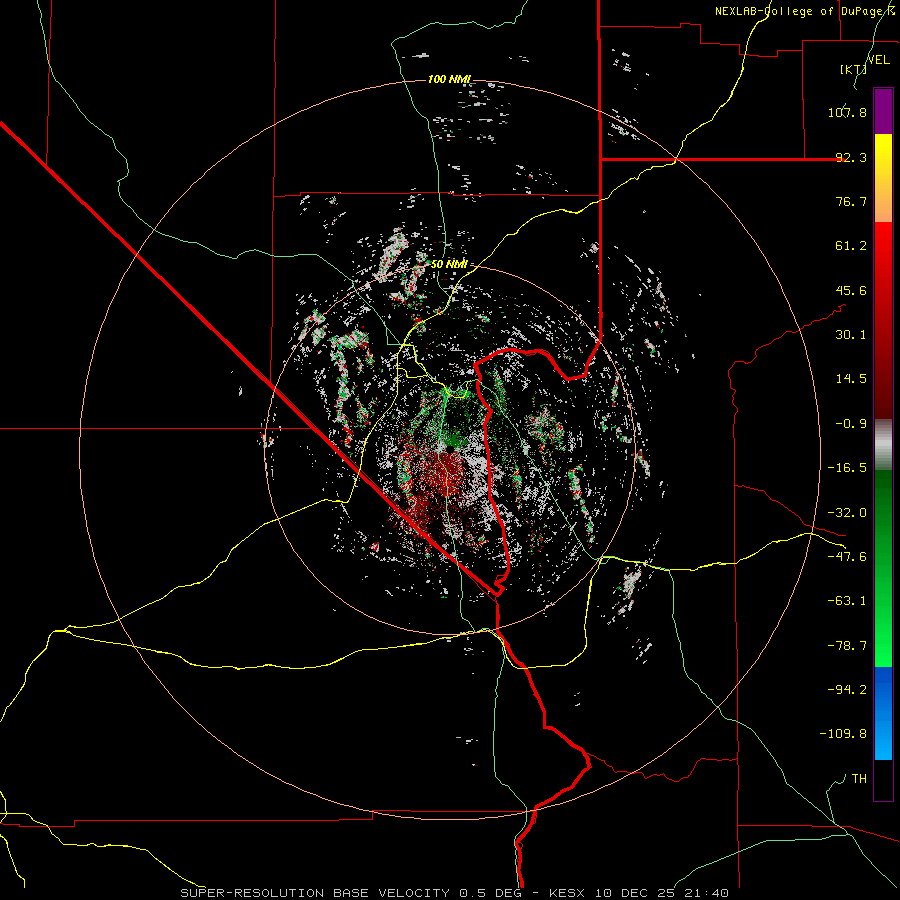900x900 pixels.
Task: Click the 107.8 velocity scale value
Action: click(x=847, y=112)
